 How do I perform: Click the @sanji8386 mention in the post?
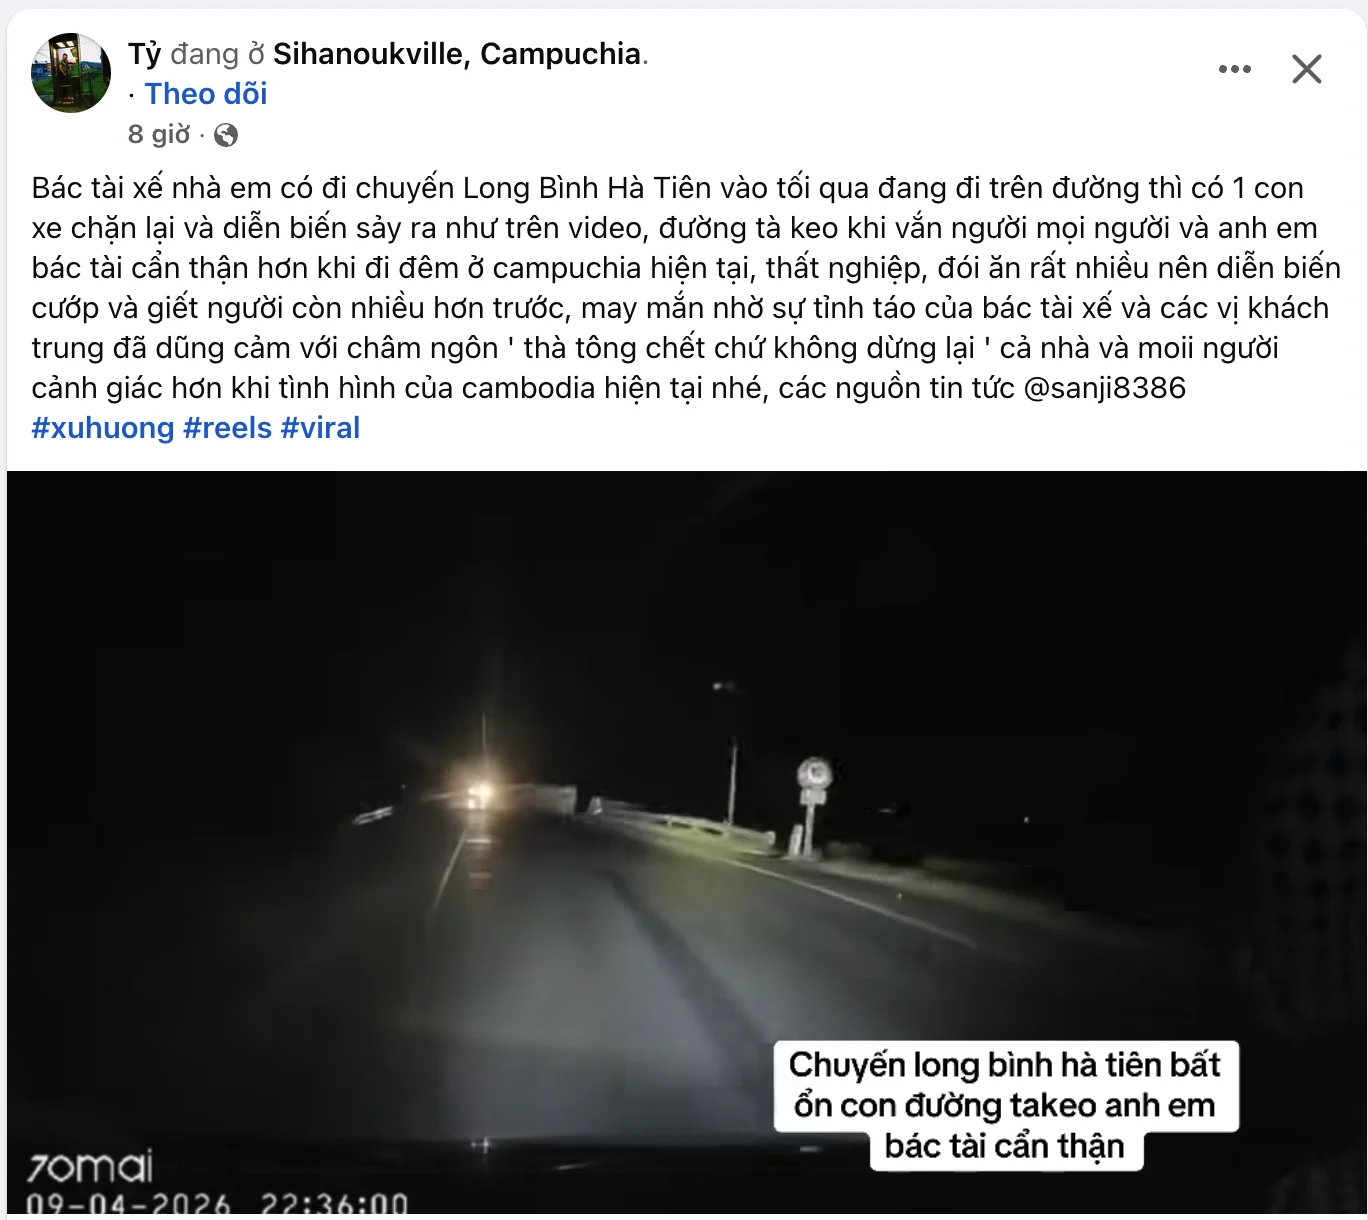(1105, 388)
